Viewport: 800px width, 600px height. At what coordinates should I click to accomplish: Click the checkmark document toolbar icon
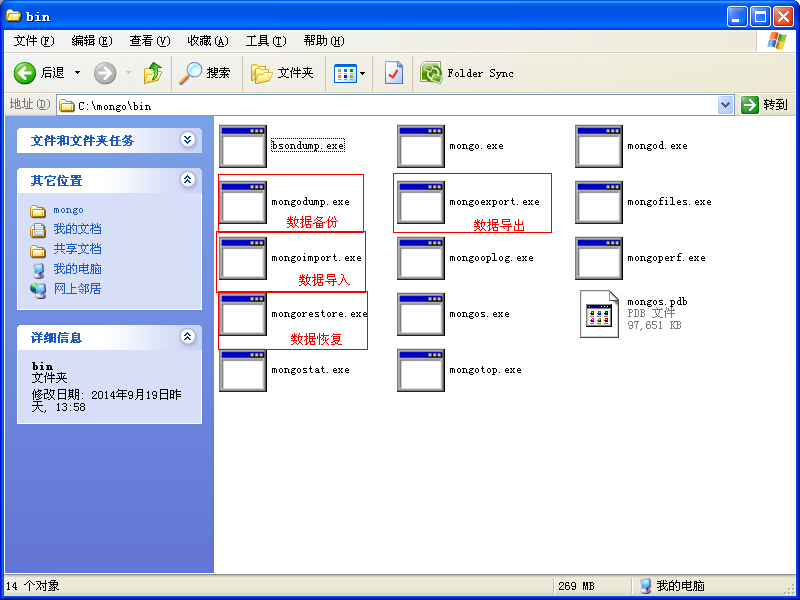393,73
